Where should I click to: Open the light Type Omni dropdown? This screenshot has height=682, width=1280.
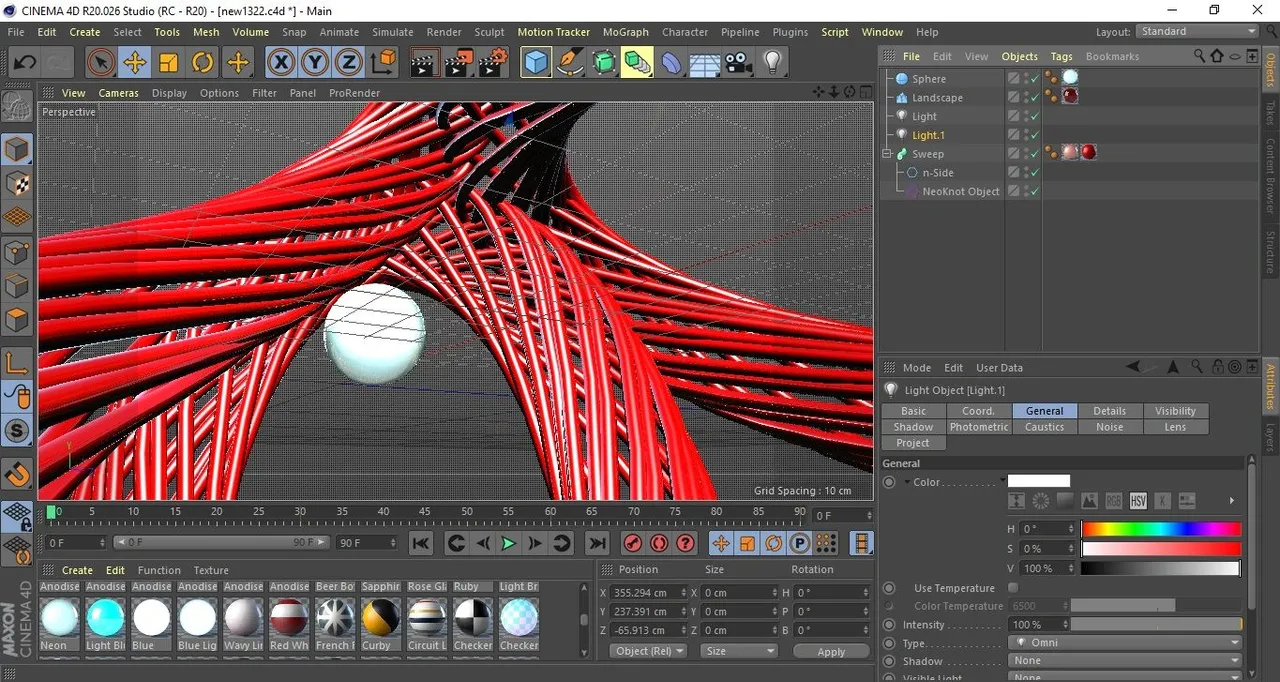pyautogui.click(x=1124, y=643)
